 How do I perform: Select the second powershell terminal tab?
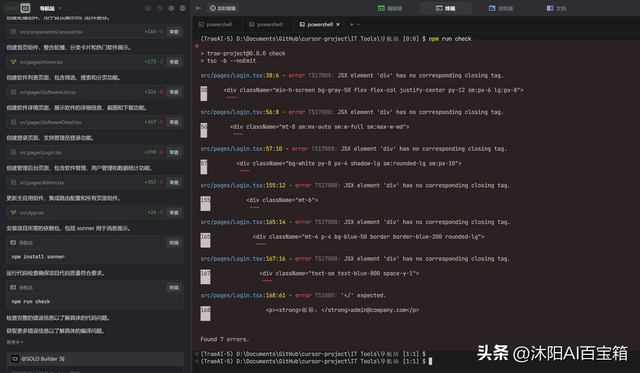(x=266, y=24)
